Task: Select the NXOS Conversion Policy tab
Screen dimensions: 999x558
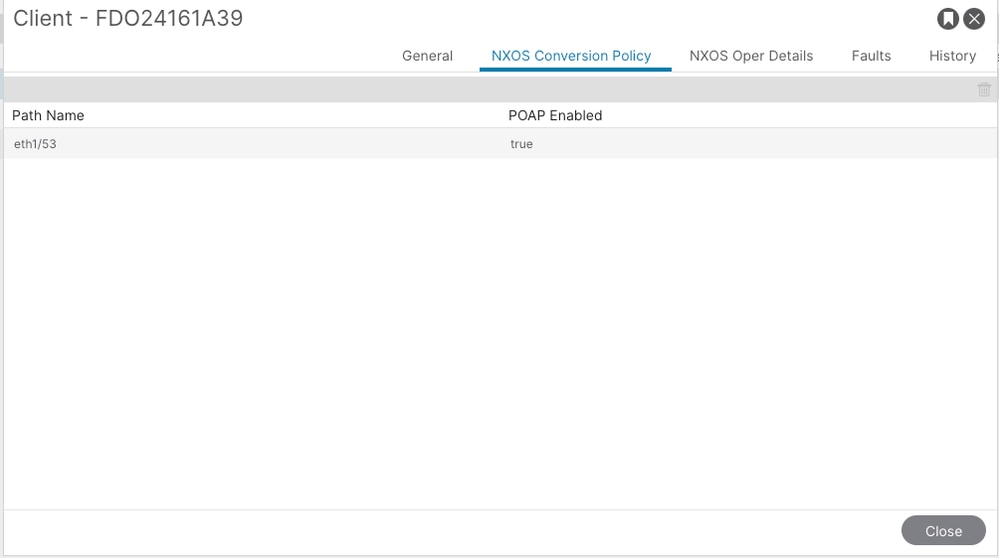Action: coord(571,56)
